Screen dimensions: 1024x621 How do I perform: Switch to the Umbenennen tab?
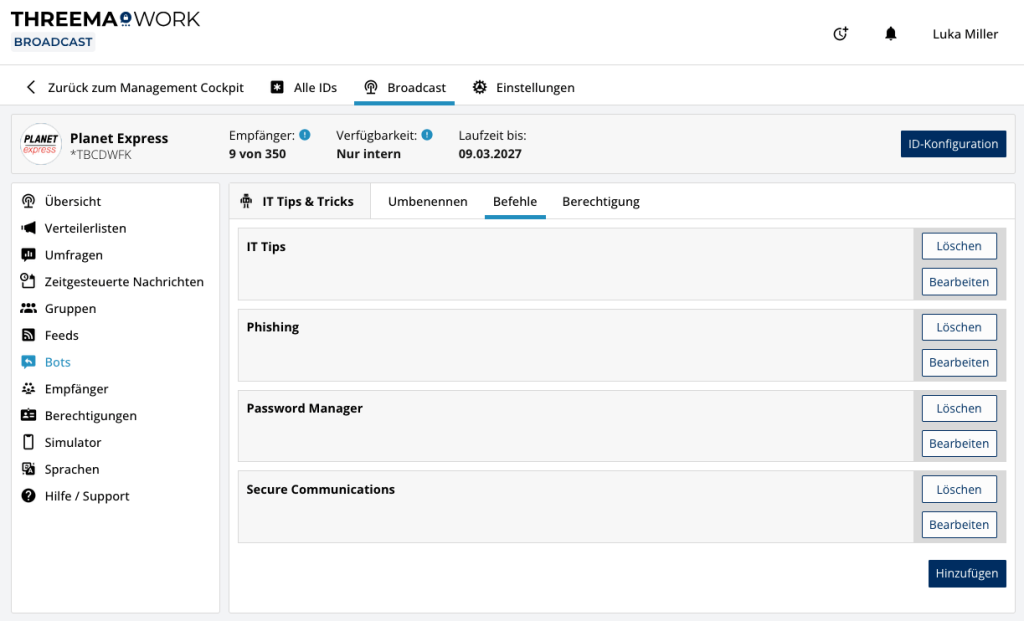point(427,201)
